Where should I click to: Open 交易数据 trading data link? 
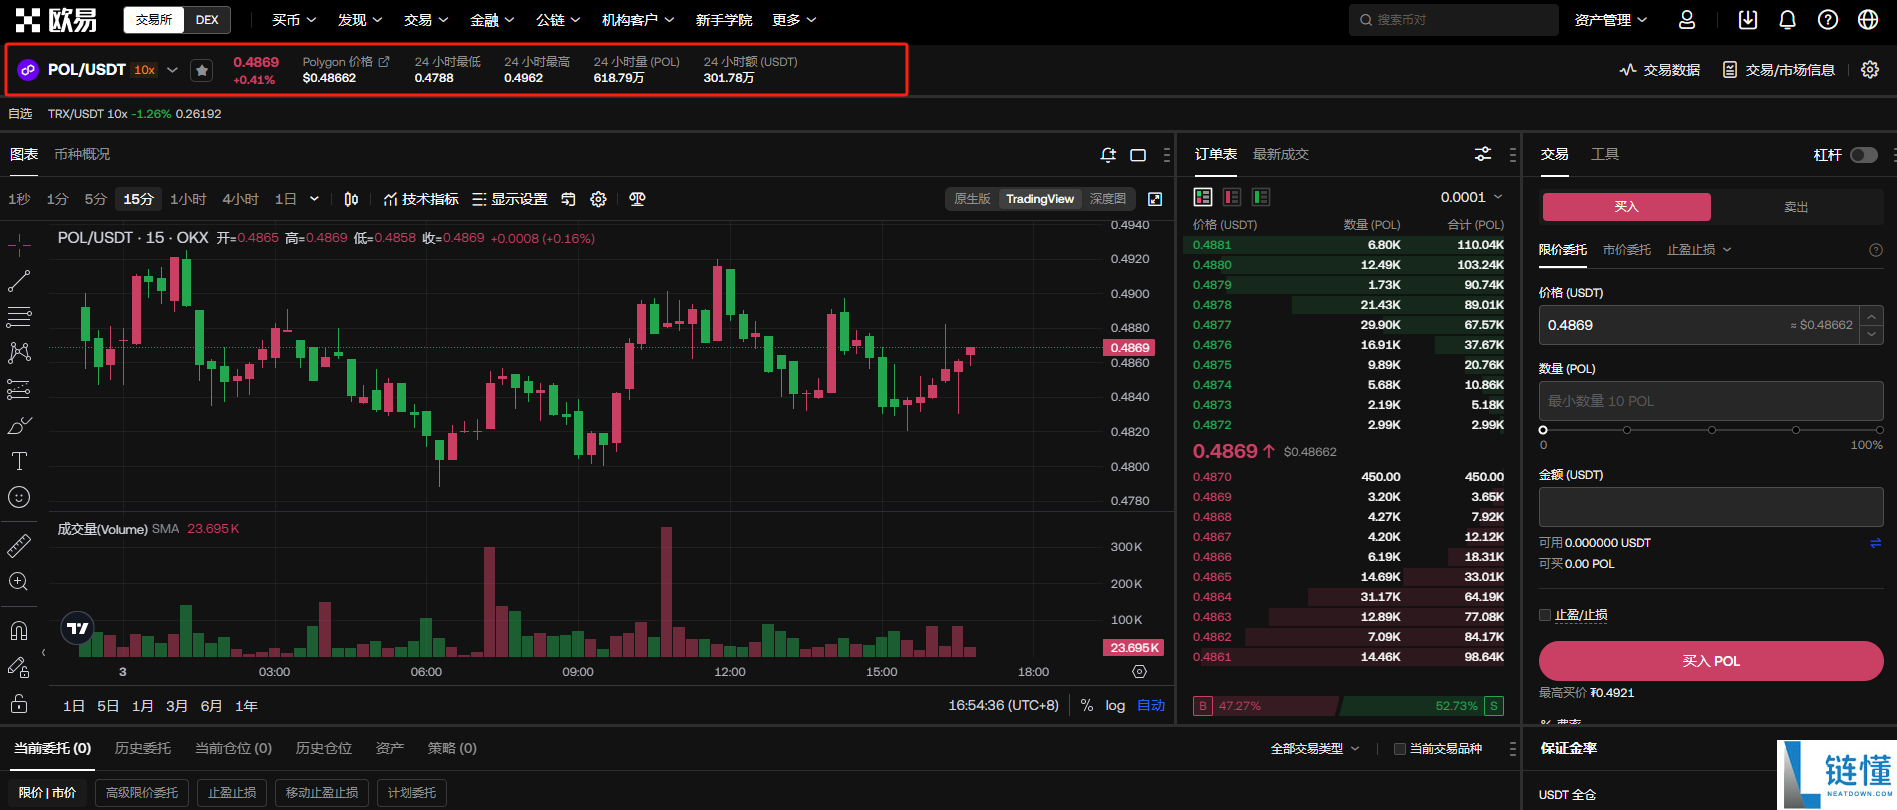(1660, 70)
